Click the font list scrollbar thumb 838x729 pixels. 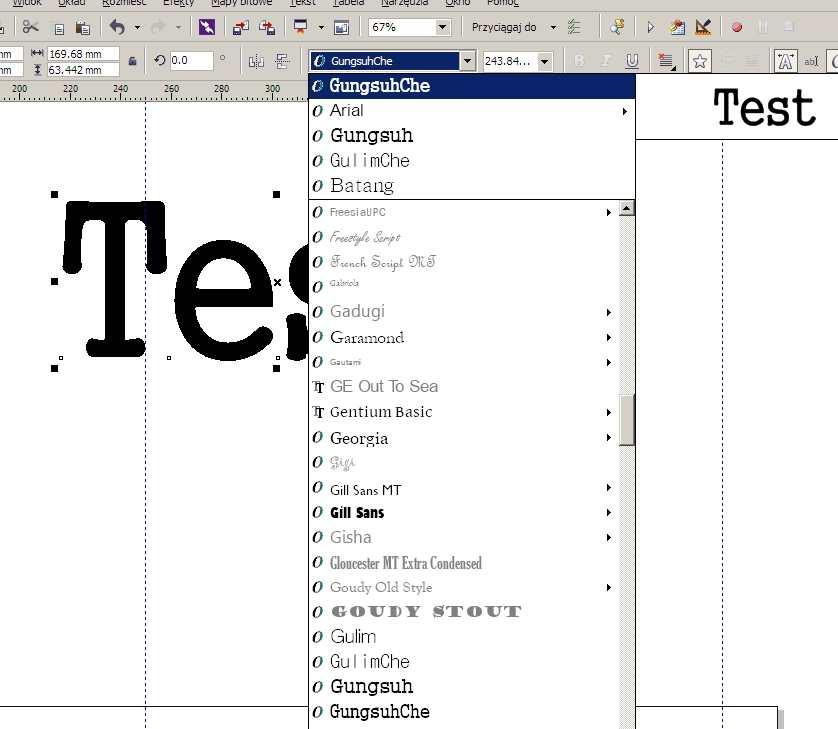627,420
